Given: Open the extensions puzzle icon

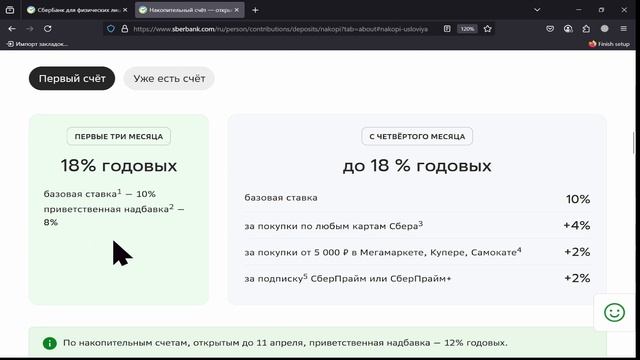Looking at the screenshot, I should (x=586, y=29).
